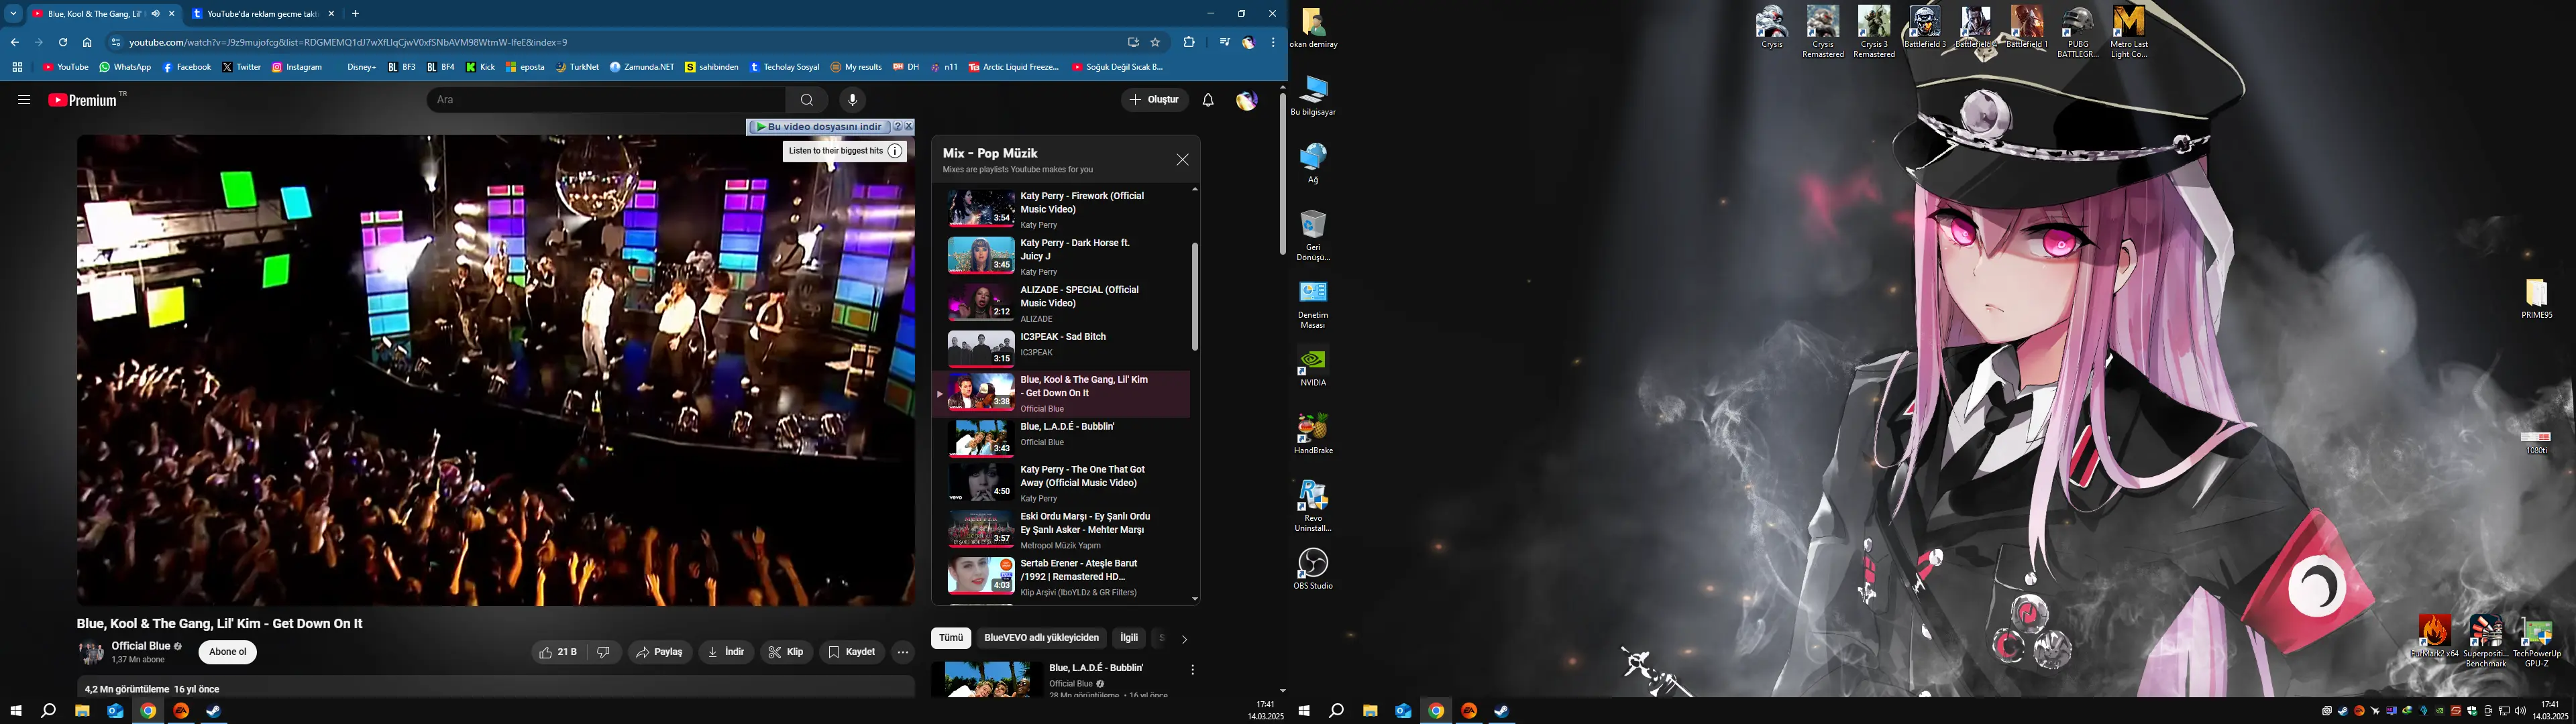Dislike the Get Down On It video
2576x724 pixels.
pos(604,652)
